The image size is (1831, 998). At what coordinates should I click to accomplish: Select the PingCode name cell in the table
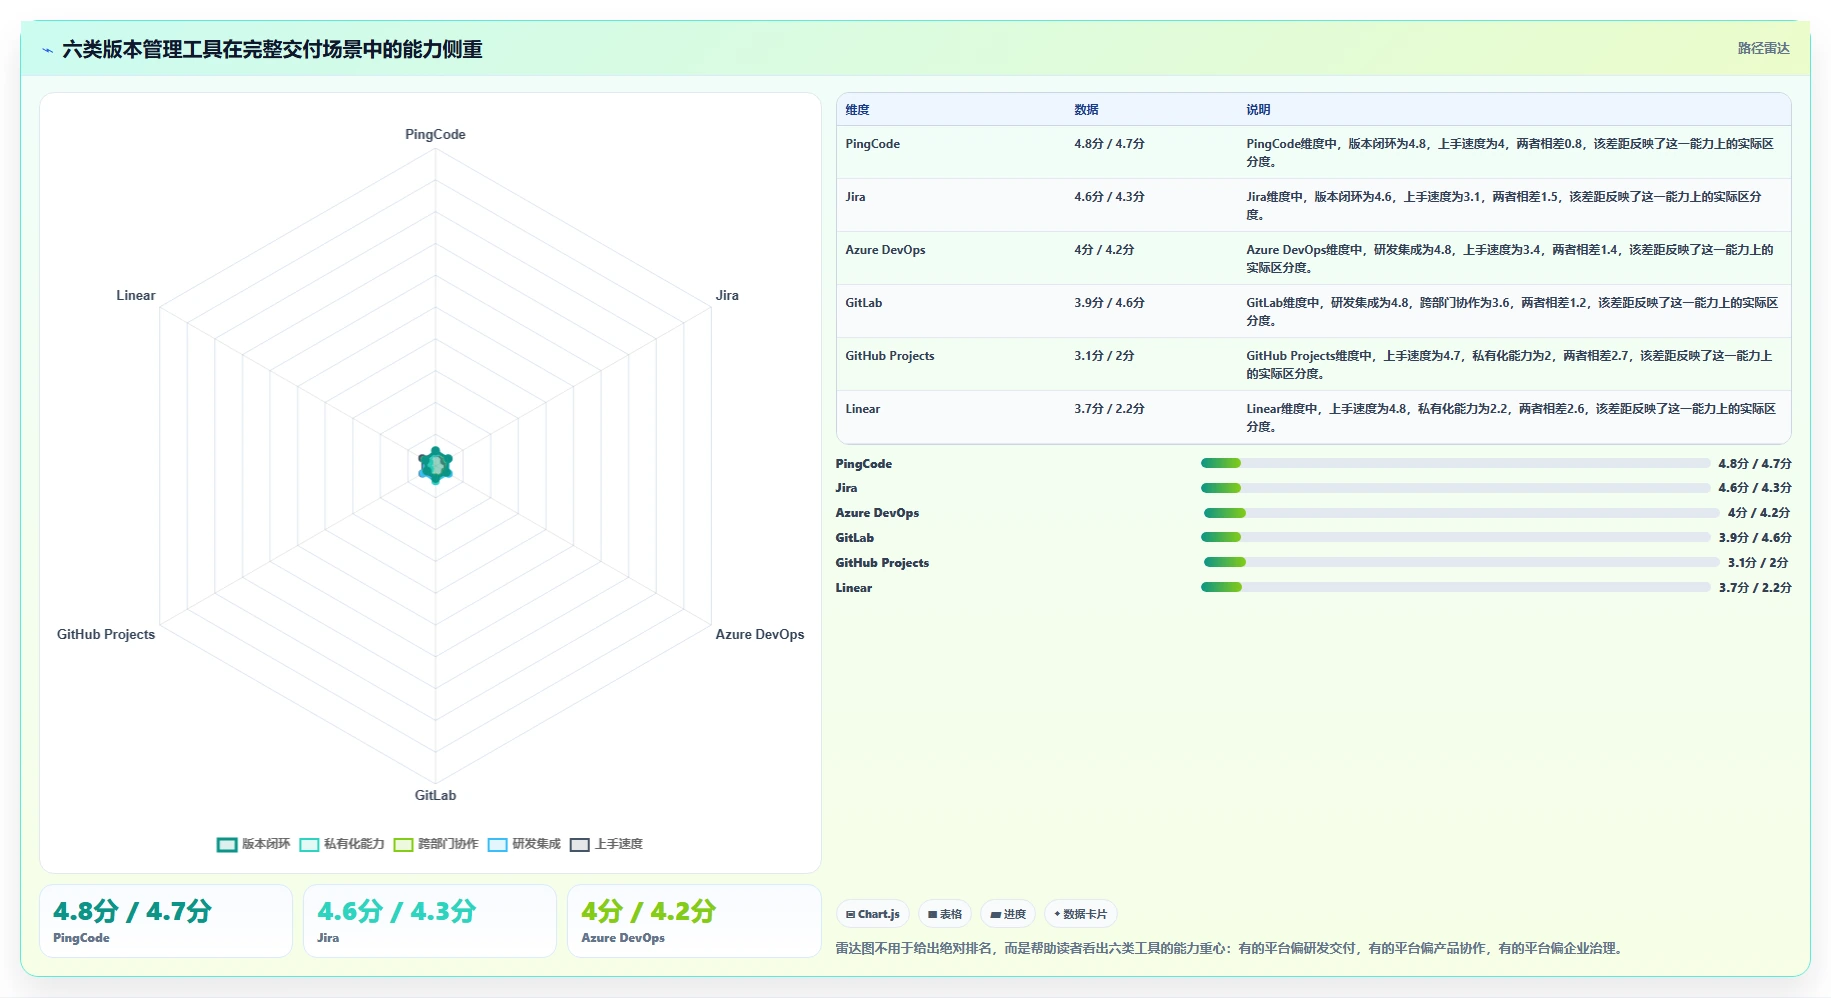point(951,152)
